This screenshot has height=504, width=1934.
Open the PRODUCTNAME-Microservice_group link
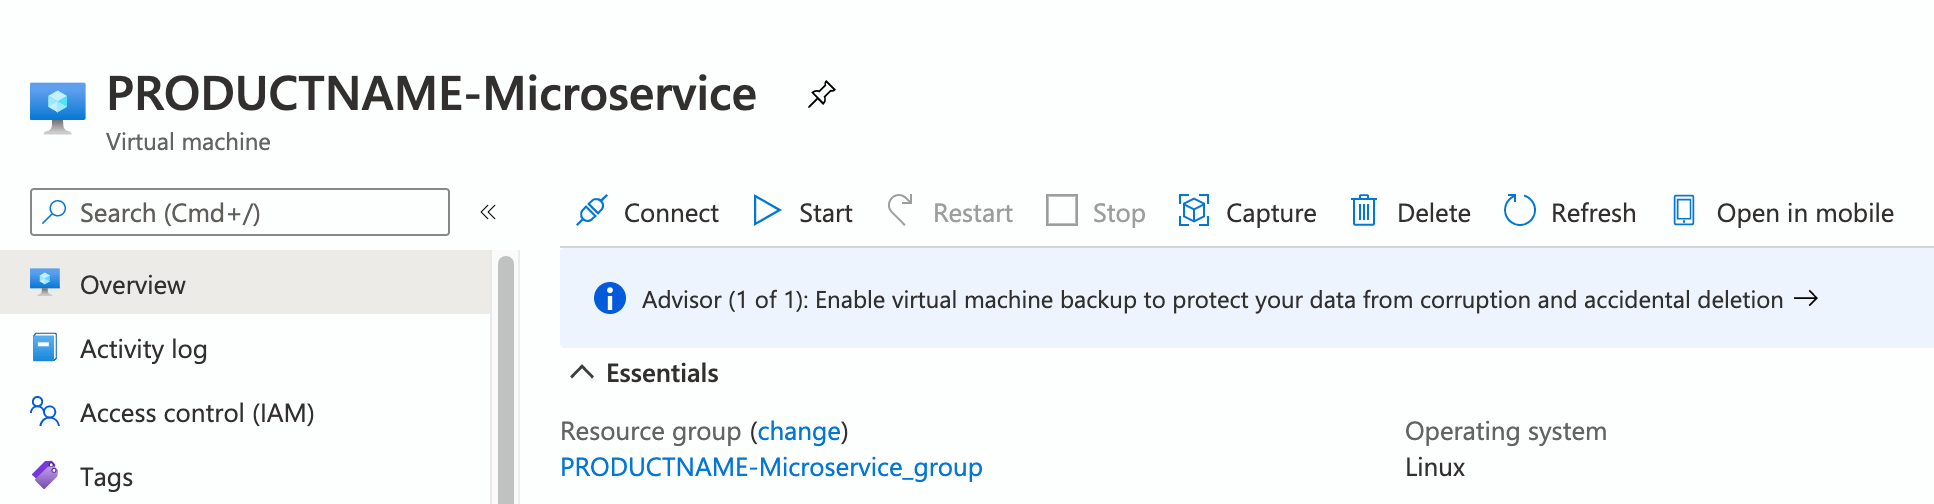tap(771, 467)
